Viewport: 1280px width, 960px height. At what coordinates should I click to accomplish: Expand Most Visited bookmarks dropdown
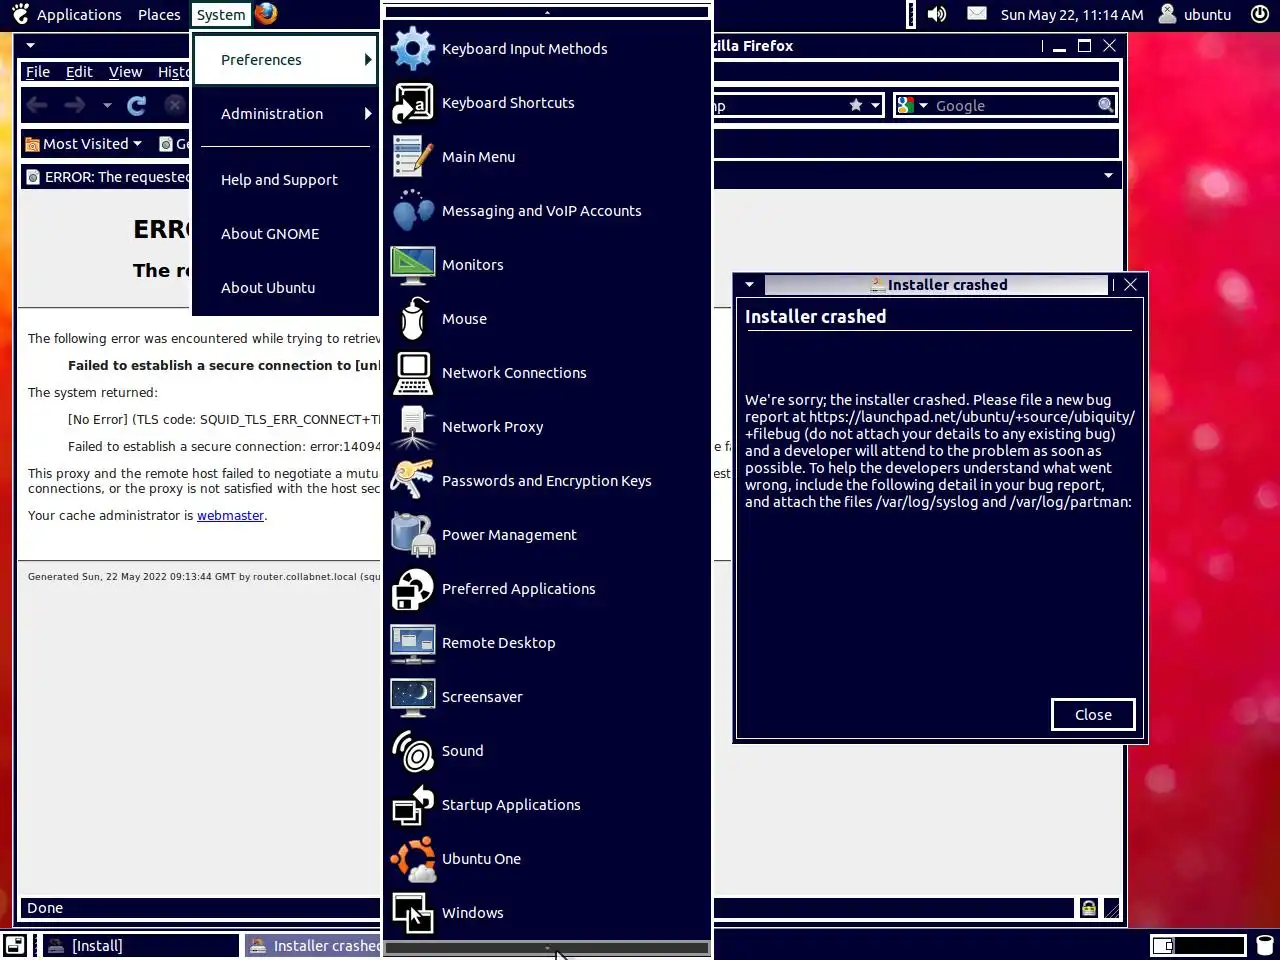[84, 144]
